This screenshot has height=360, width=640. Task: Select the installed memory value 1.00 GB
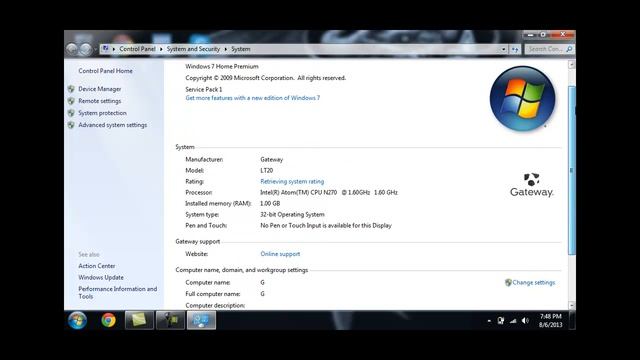pyautogui.click(x=270, y=204)
